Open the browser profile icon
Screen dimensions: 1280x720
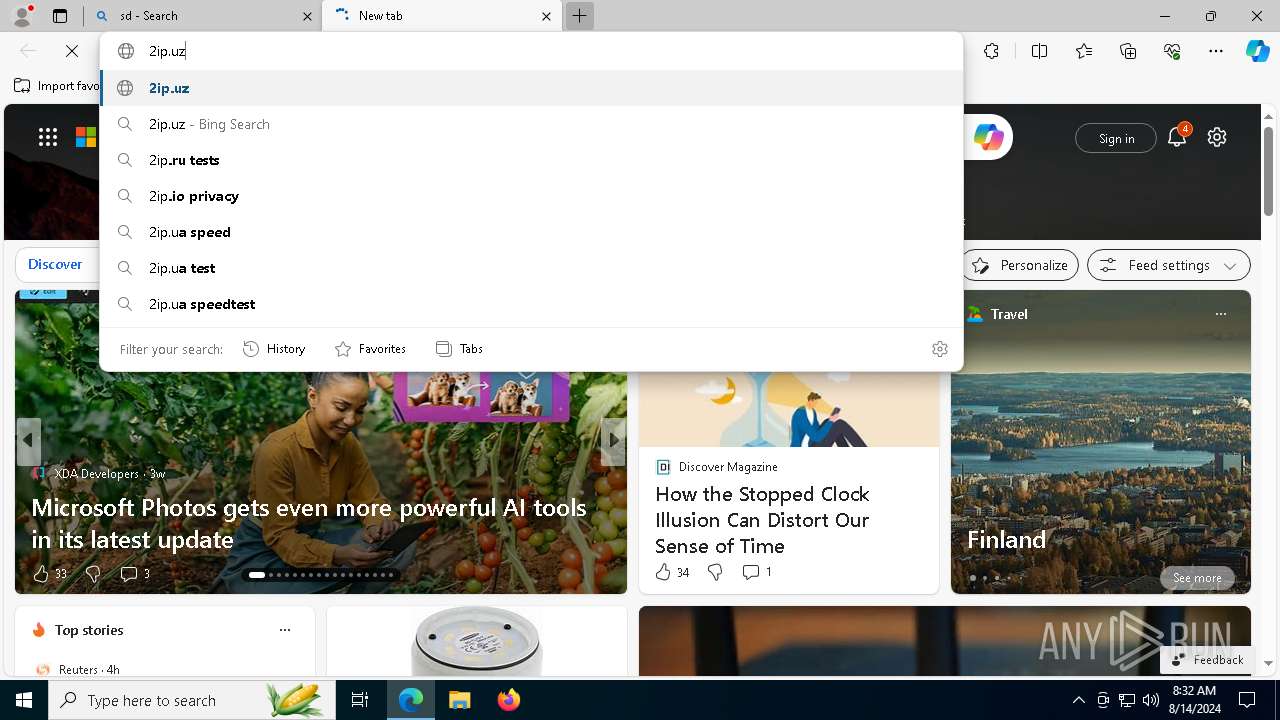(x=22, y=15)
